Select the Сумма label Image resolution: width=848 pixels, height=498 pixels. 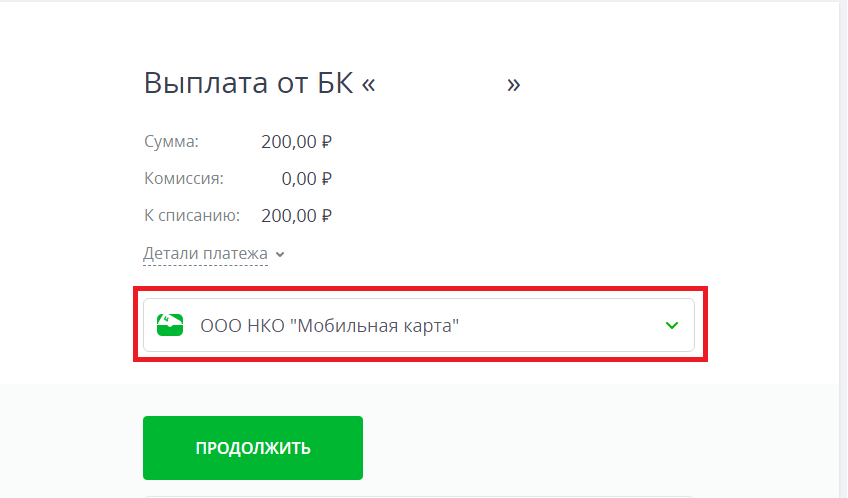tap(171, 142)
